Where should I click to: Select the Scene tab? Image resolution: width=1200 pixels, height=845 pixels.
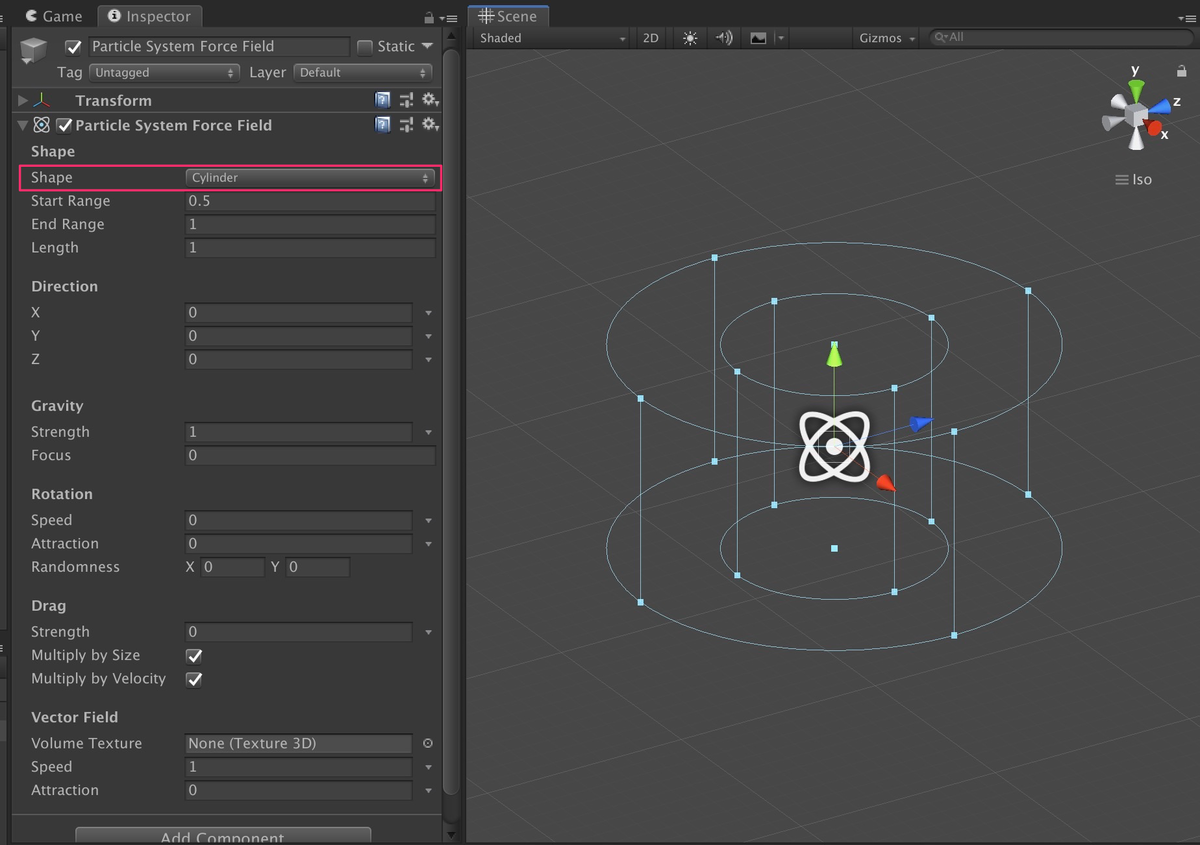point(508,16)
